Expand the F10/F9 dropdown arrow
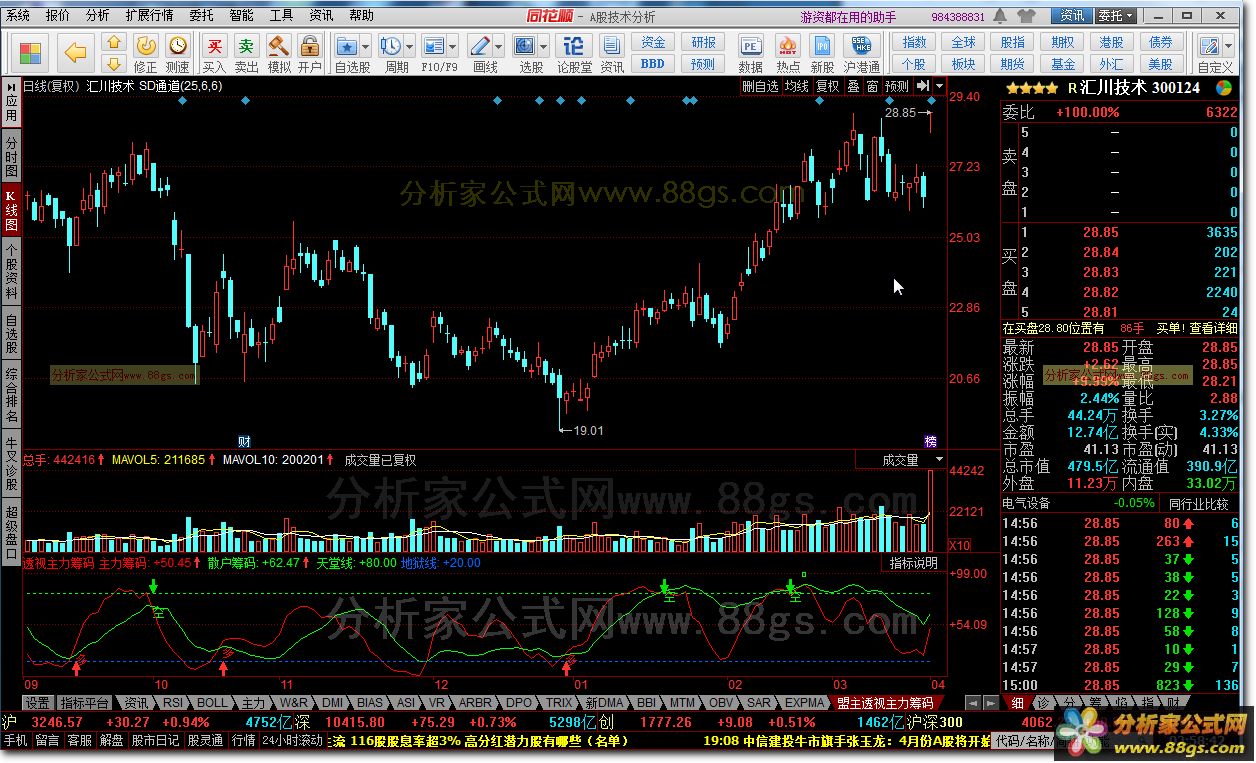 pyautogui.click(x=453, y=46)
